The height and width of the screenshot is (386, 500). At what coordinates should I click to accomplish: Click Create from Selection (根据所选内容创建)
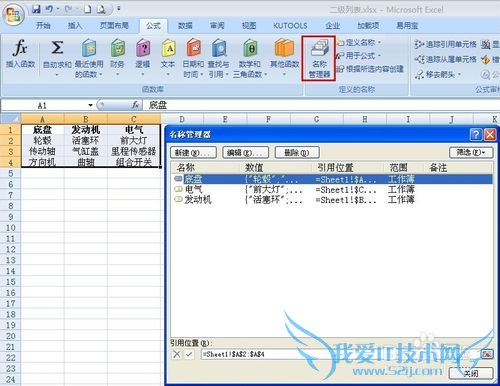click(x=370, y=69)
